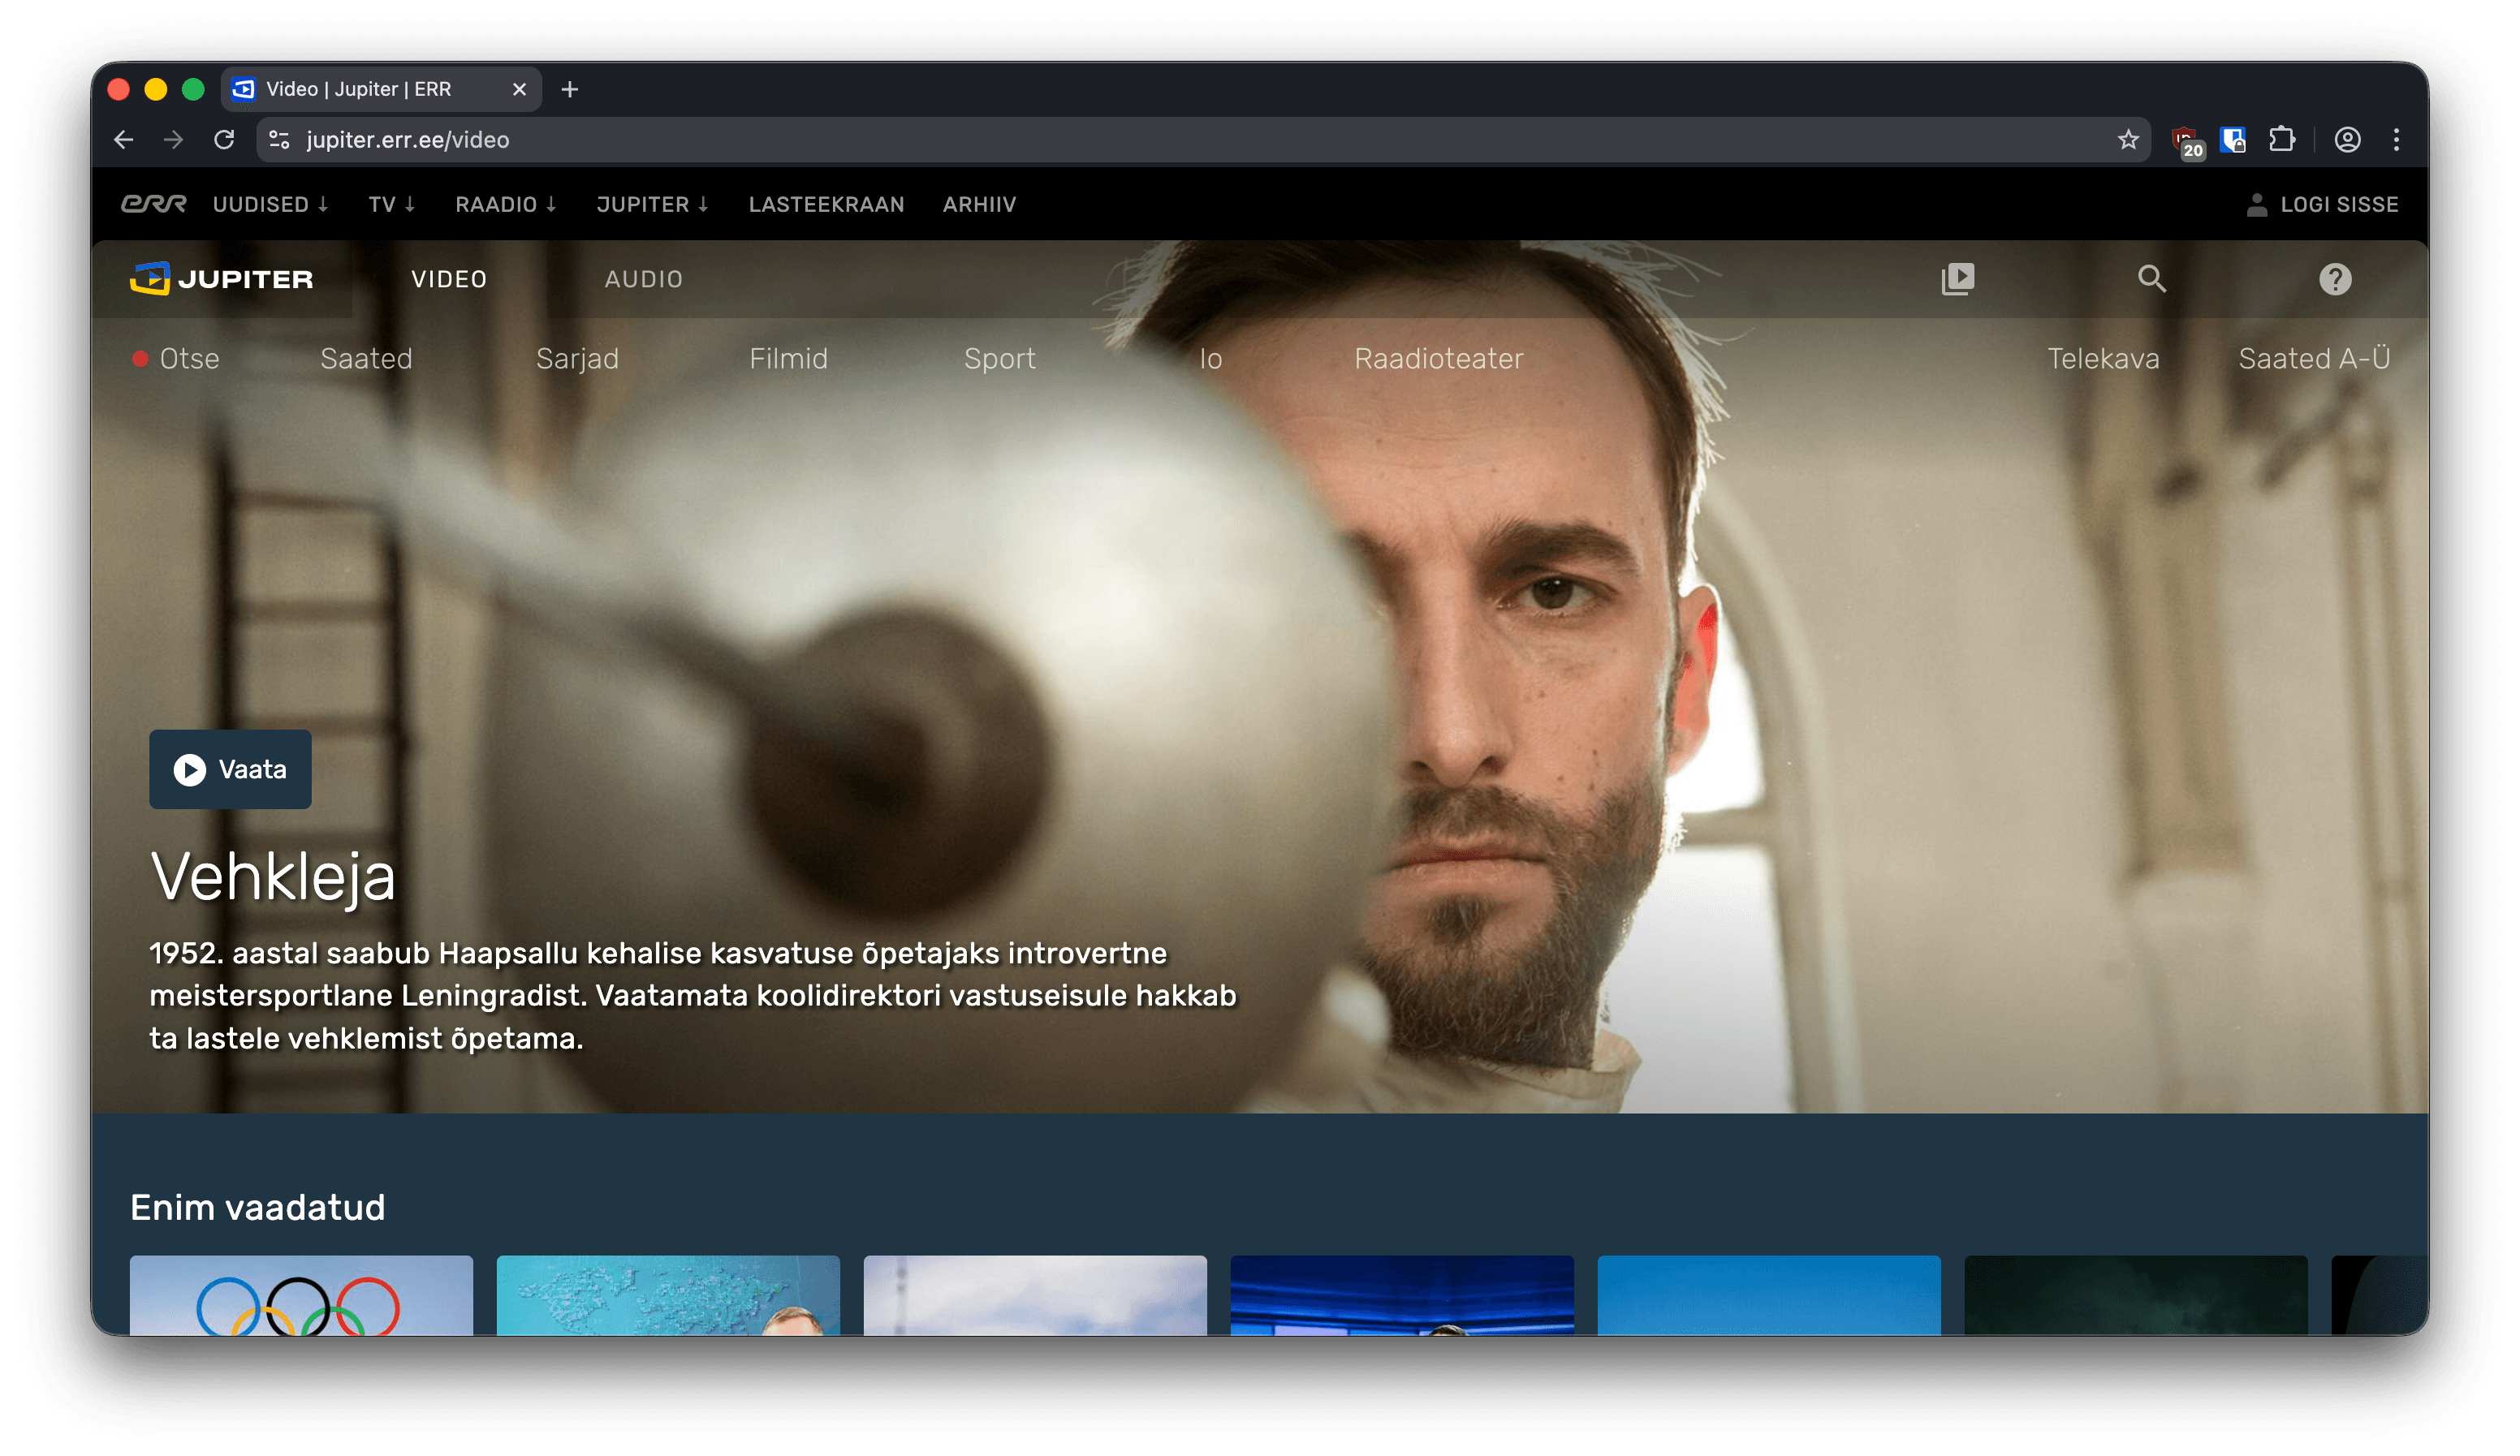Click LOGI SISSE to log in
The height and width of the screenshot is (1456, 2520).
point(2322,204)
